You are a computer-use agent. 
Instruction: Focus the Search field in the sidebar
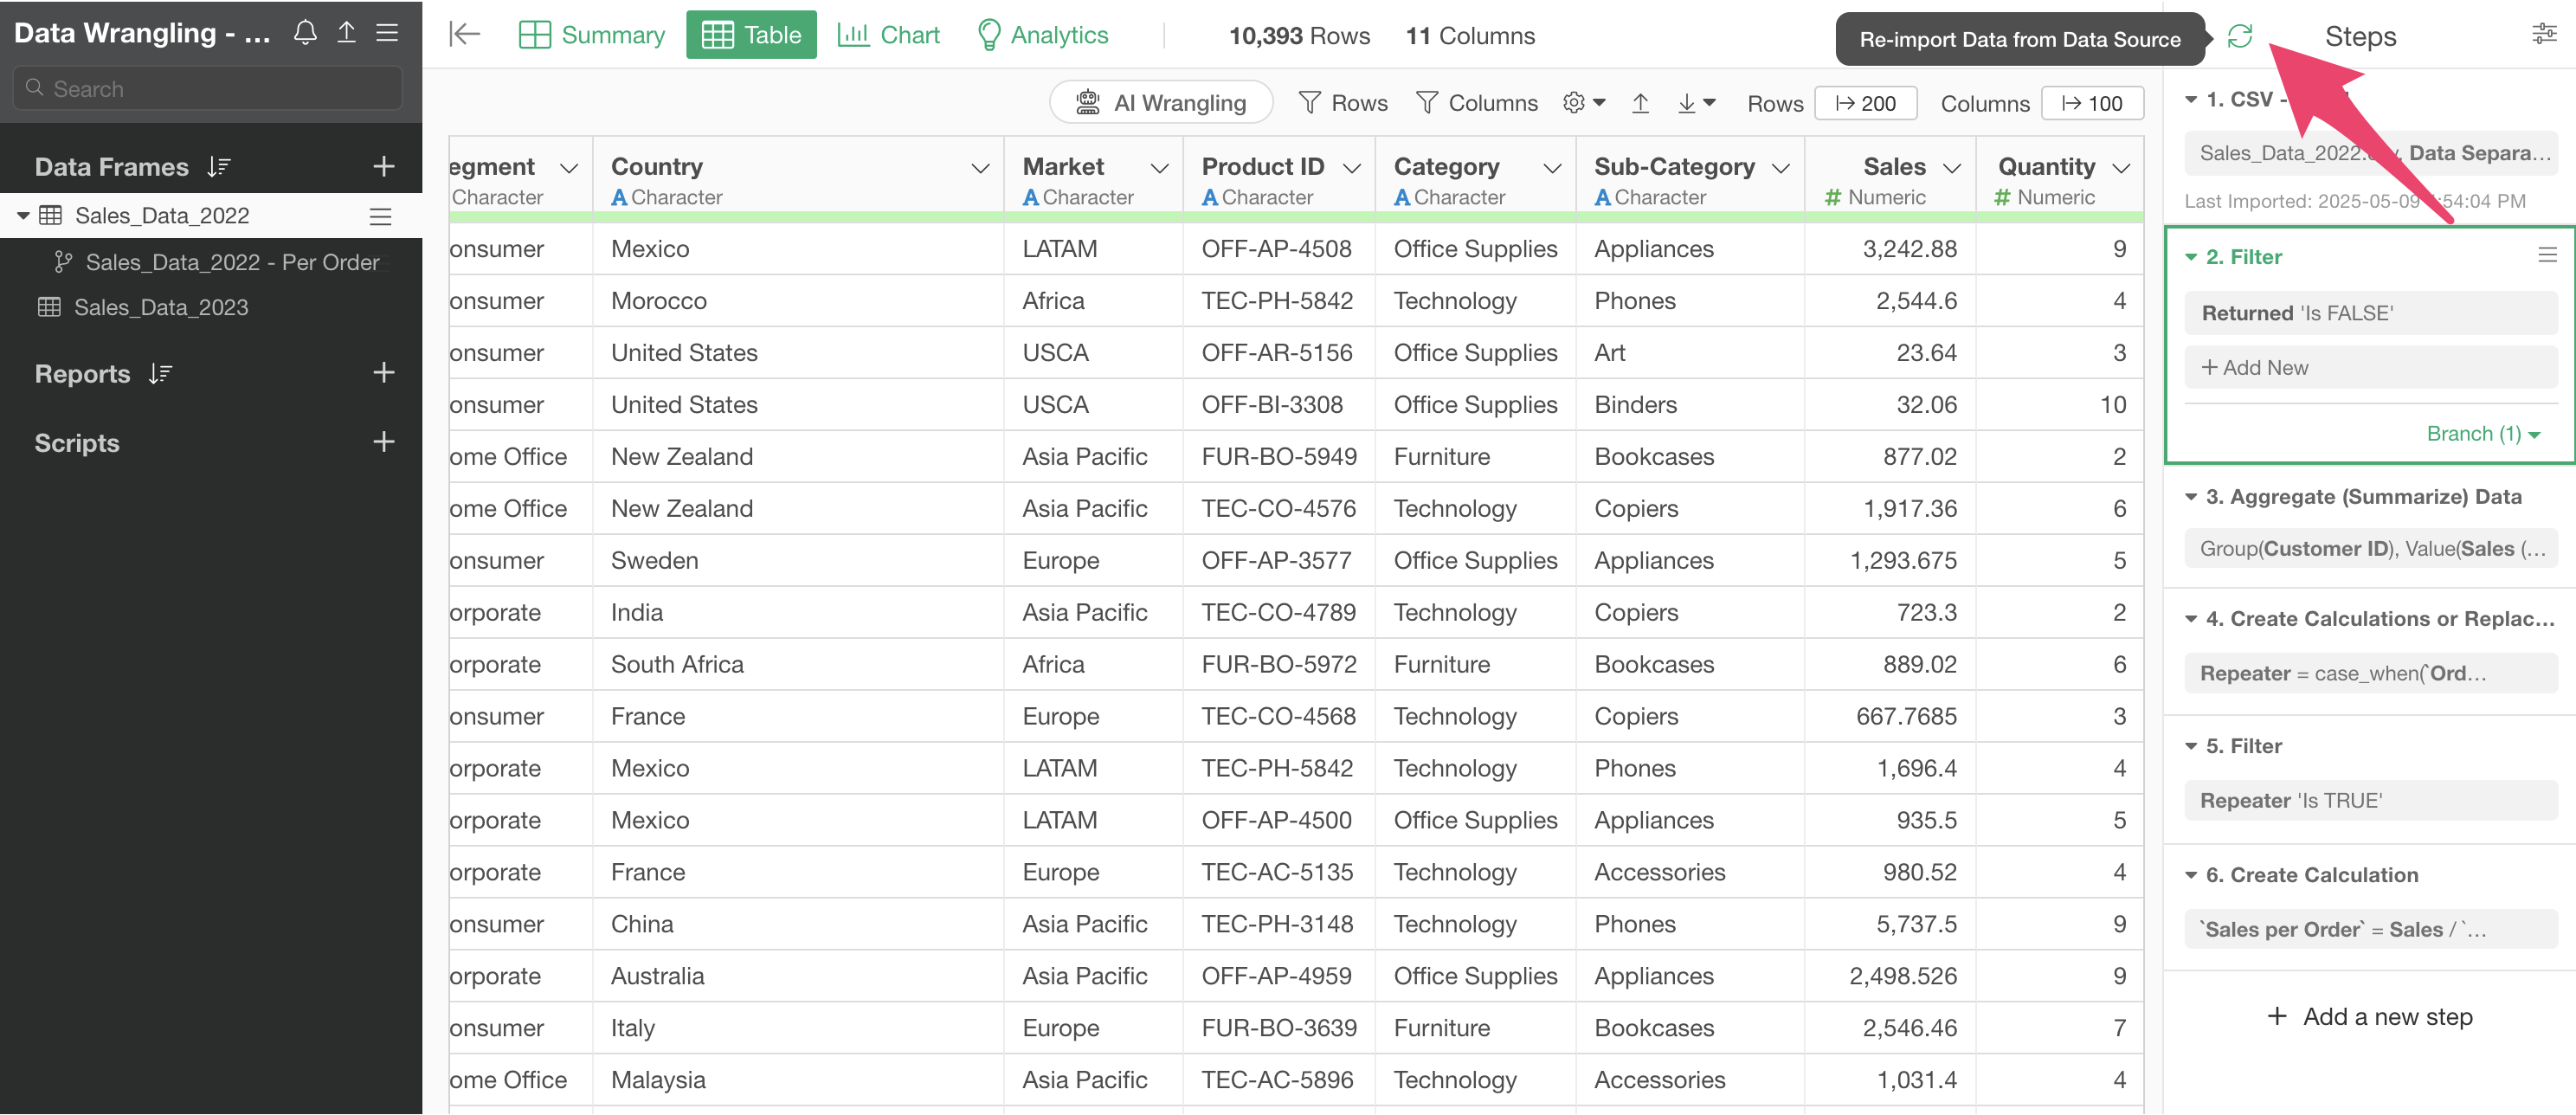208,89
